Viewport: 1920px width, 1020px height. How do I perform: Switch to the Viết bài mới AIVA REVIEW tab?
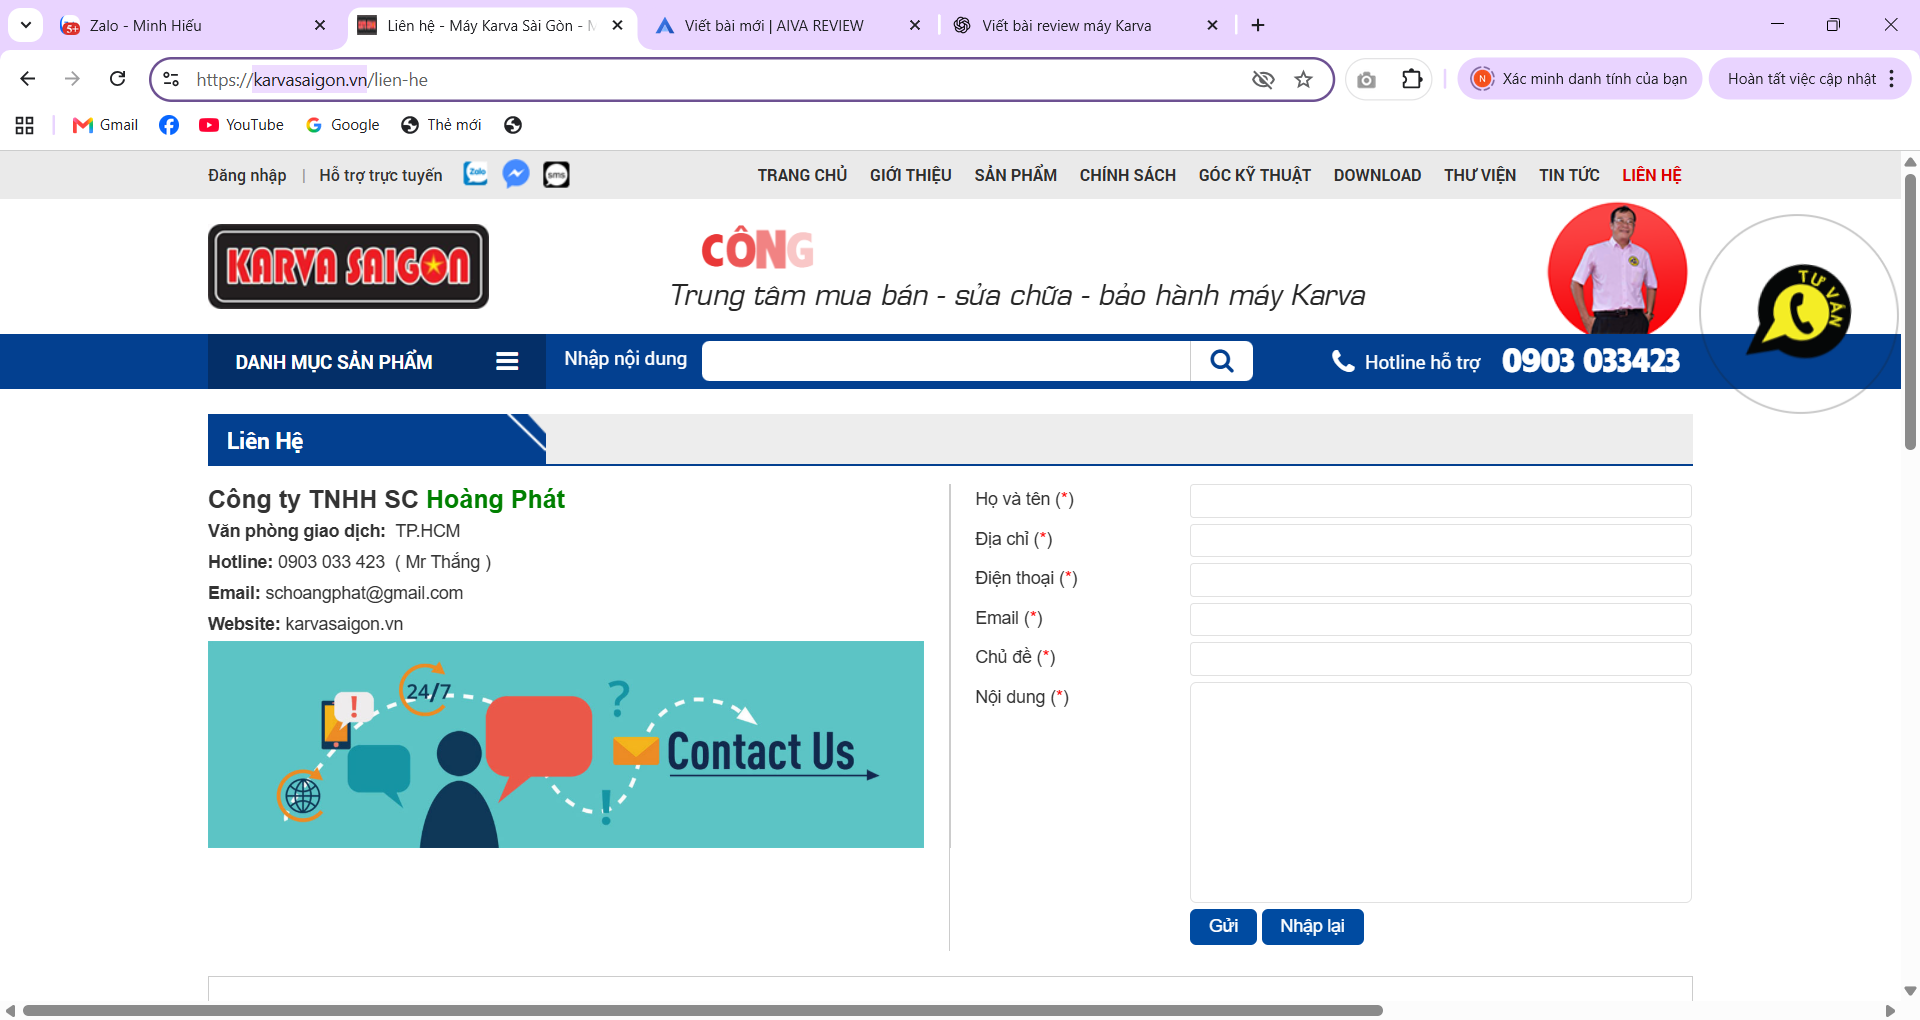[788, 25]
